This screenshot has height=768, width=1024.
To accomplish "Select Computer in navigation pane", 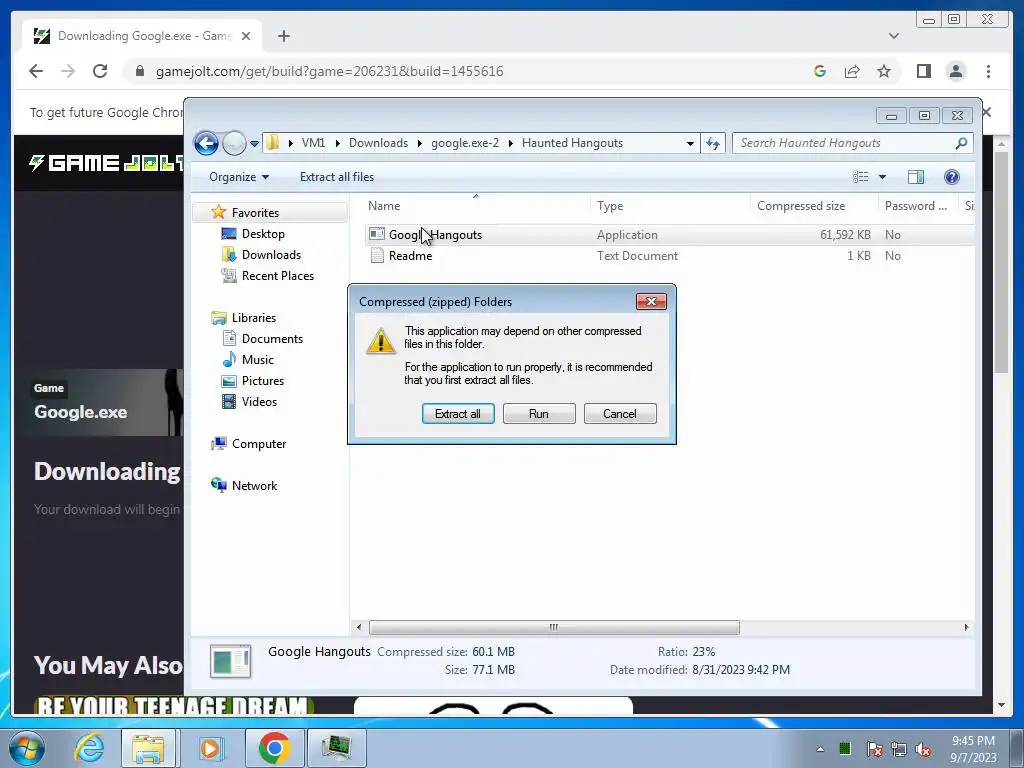I will pos(259,444).
